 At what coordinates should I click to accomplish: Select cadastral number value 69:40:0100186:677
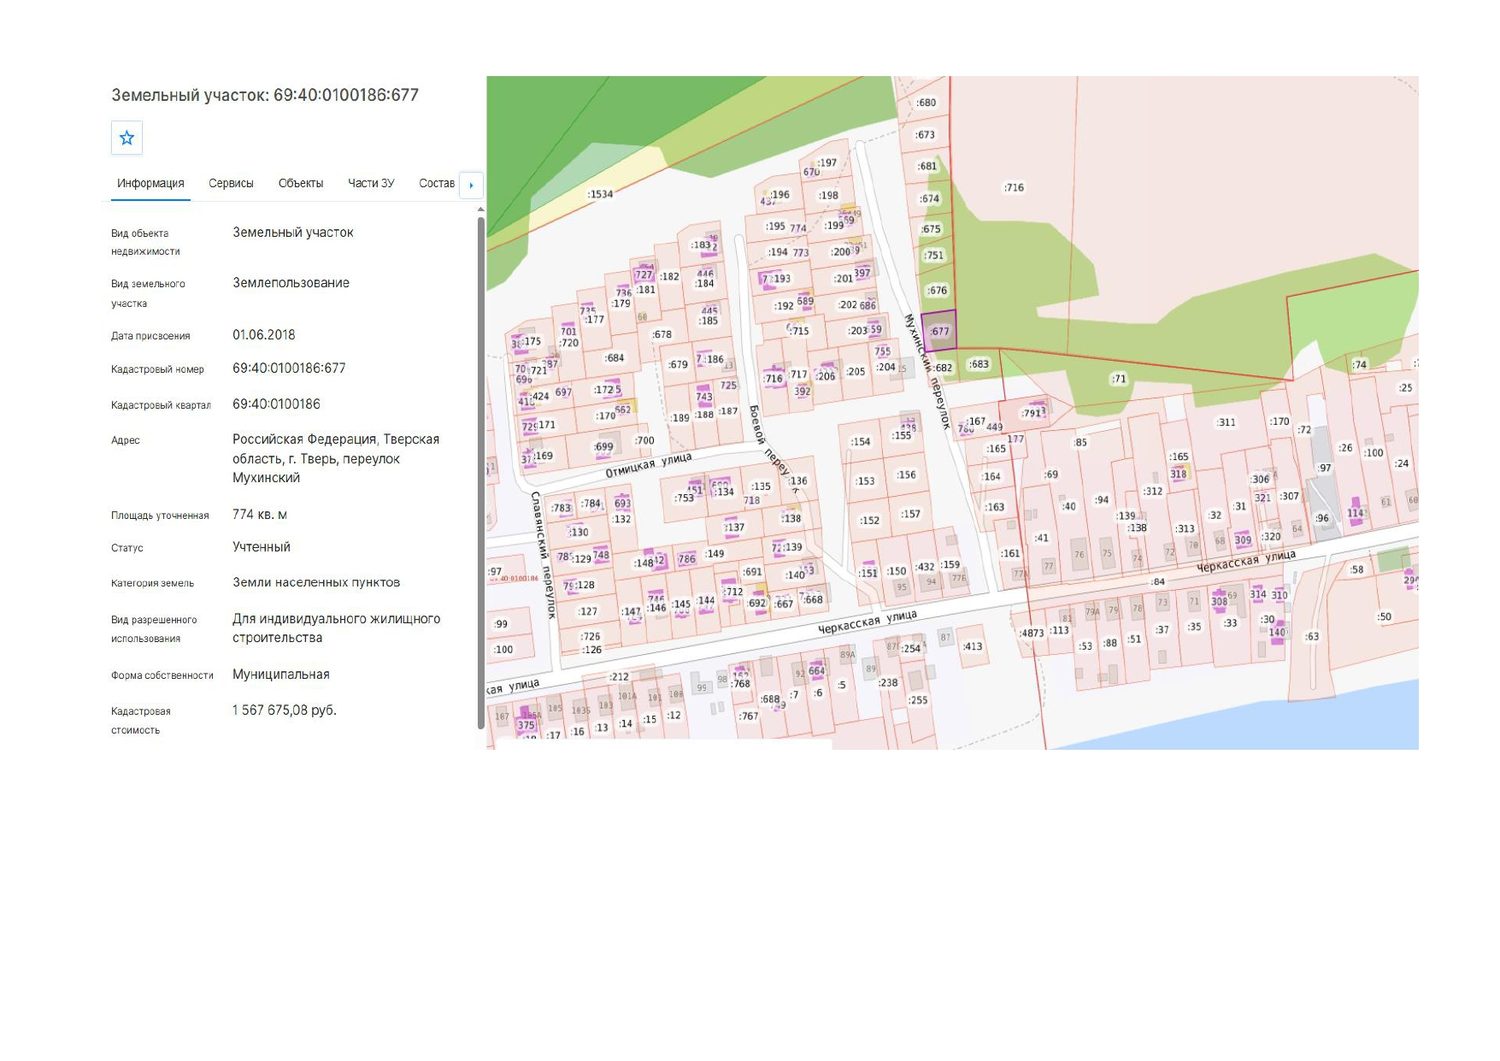point(289,368)
